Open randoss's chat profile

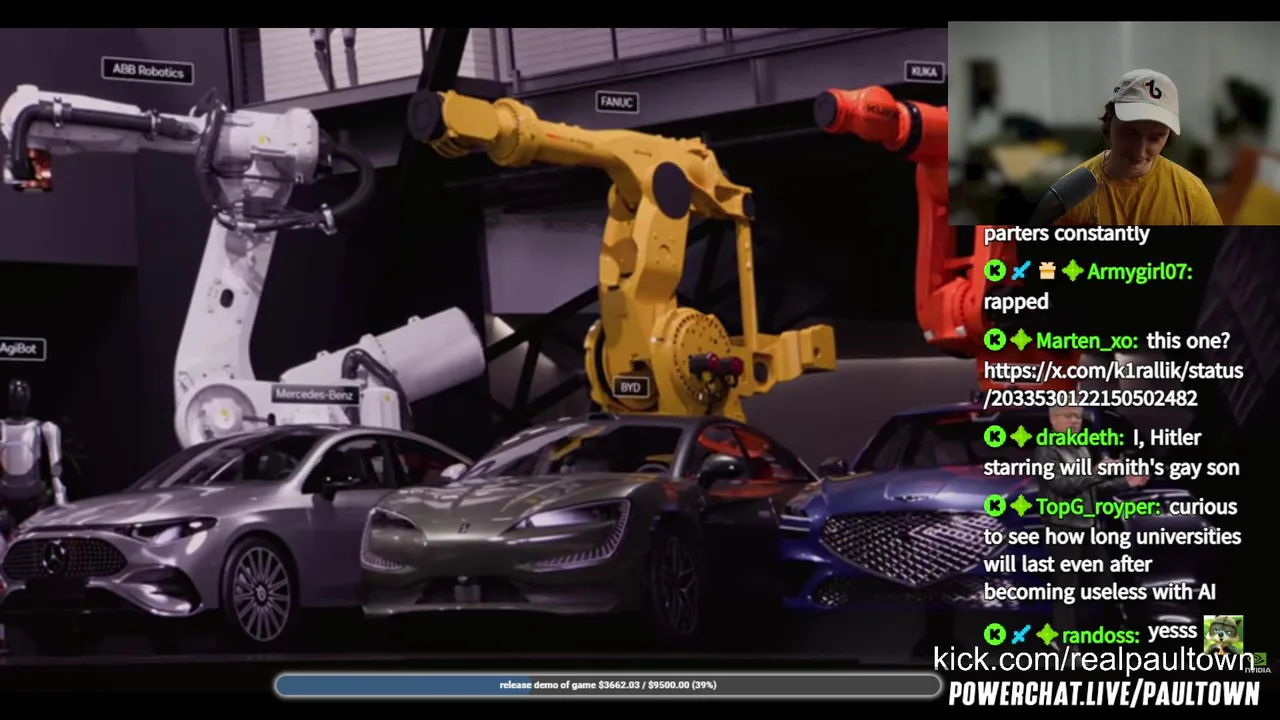pyautogui.click(x=1101, y=635)
